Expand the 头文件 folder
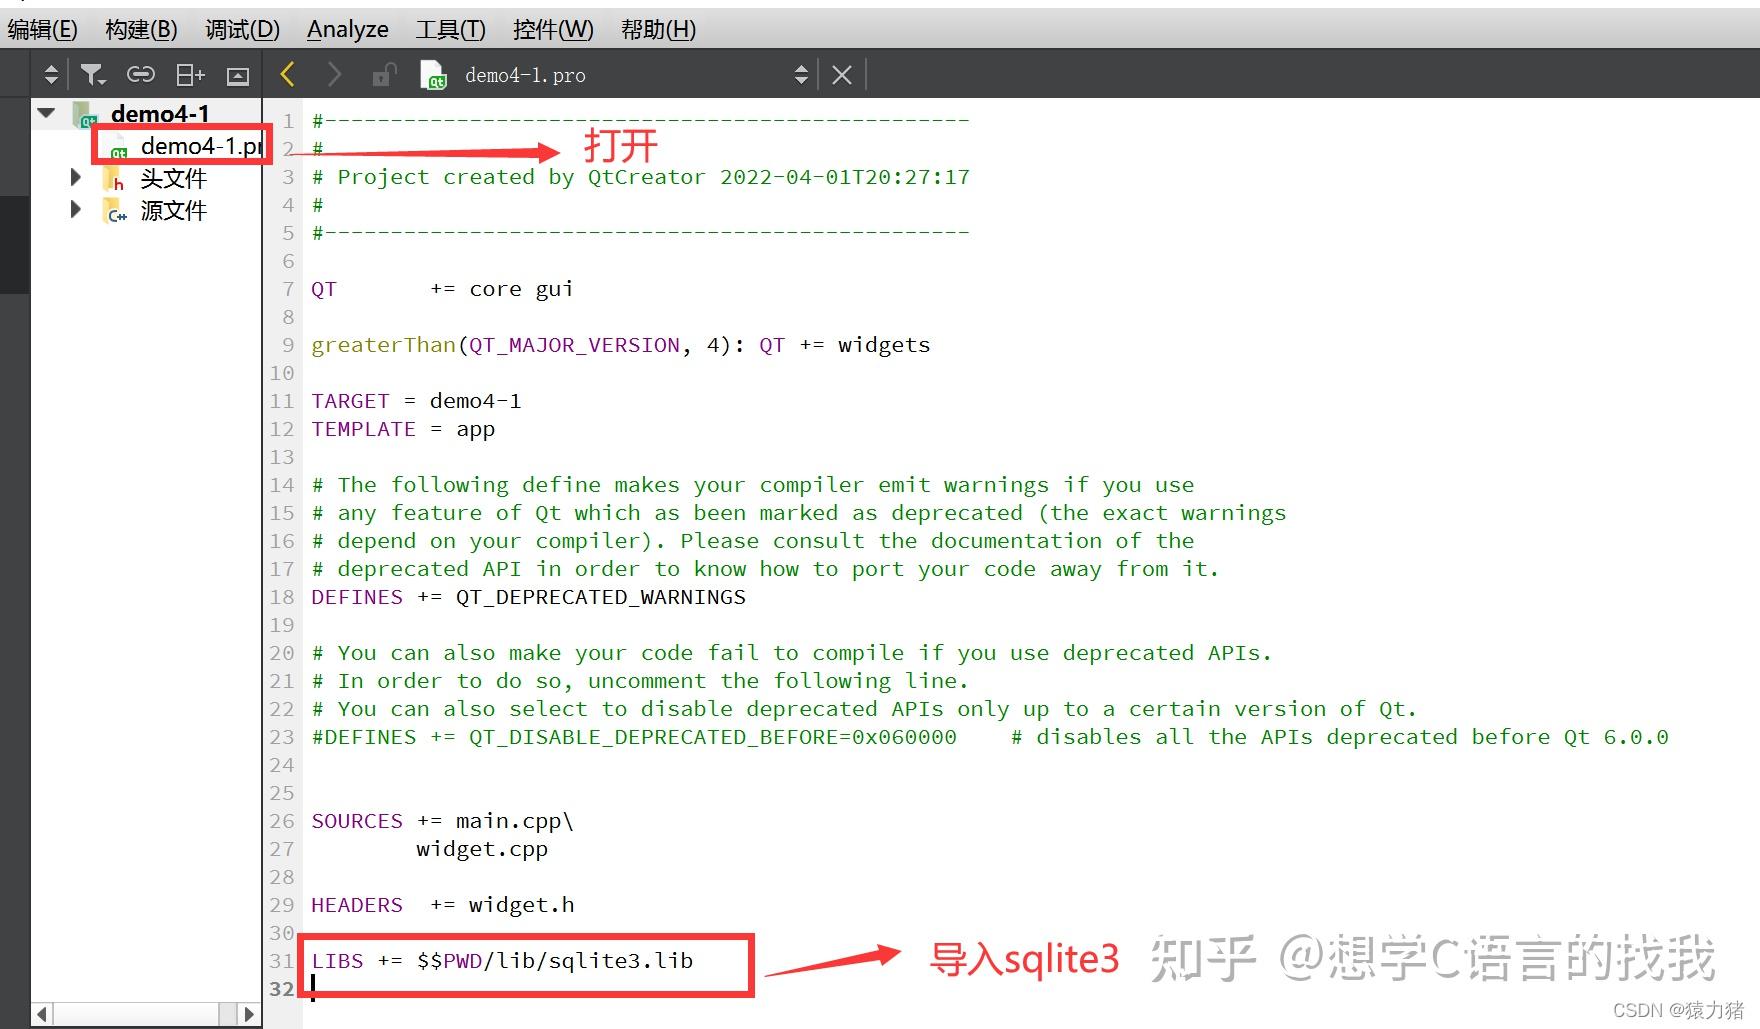The height and width of the screenshot is (1029, 1760). coord(75,178)
